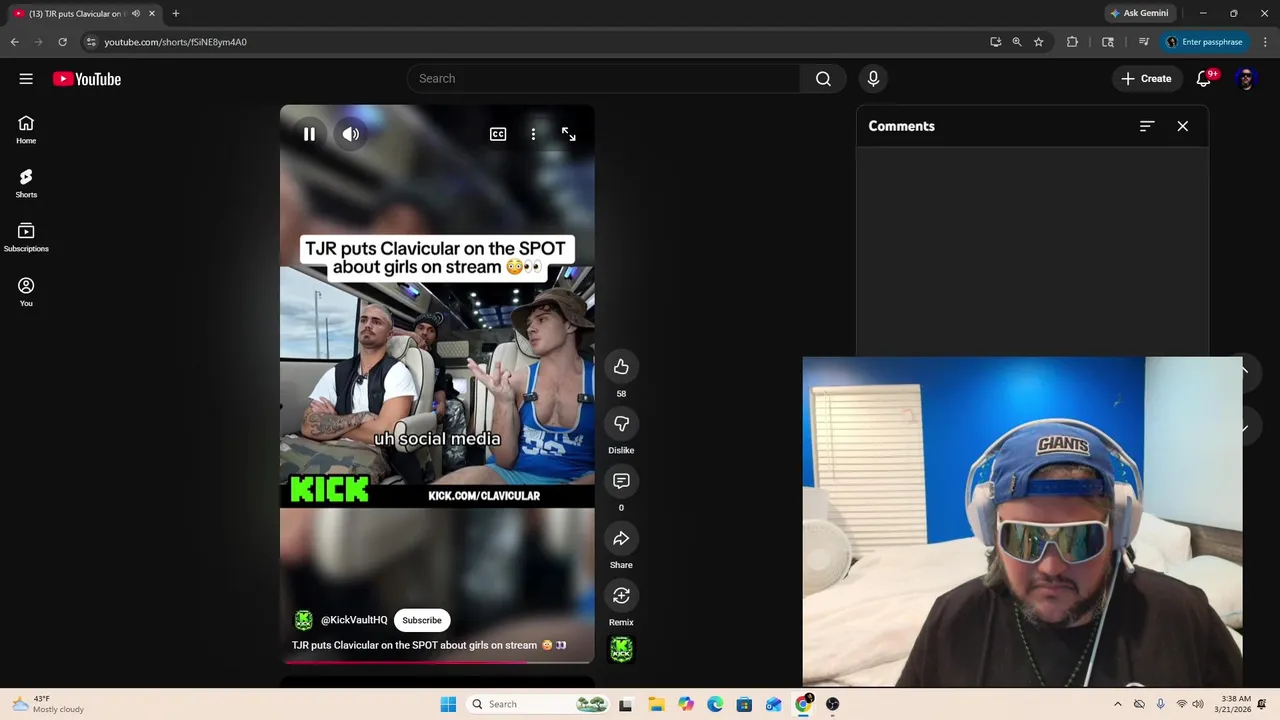Install app icon in address bar
Screen dimensions: 1280x720
[x=995, y=42]
